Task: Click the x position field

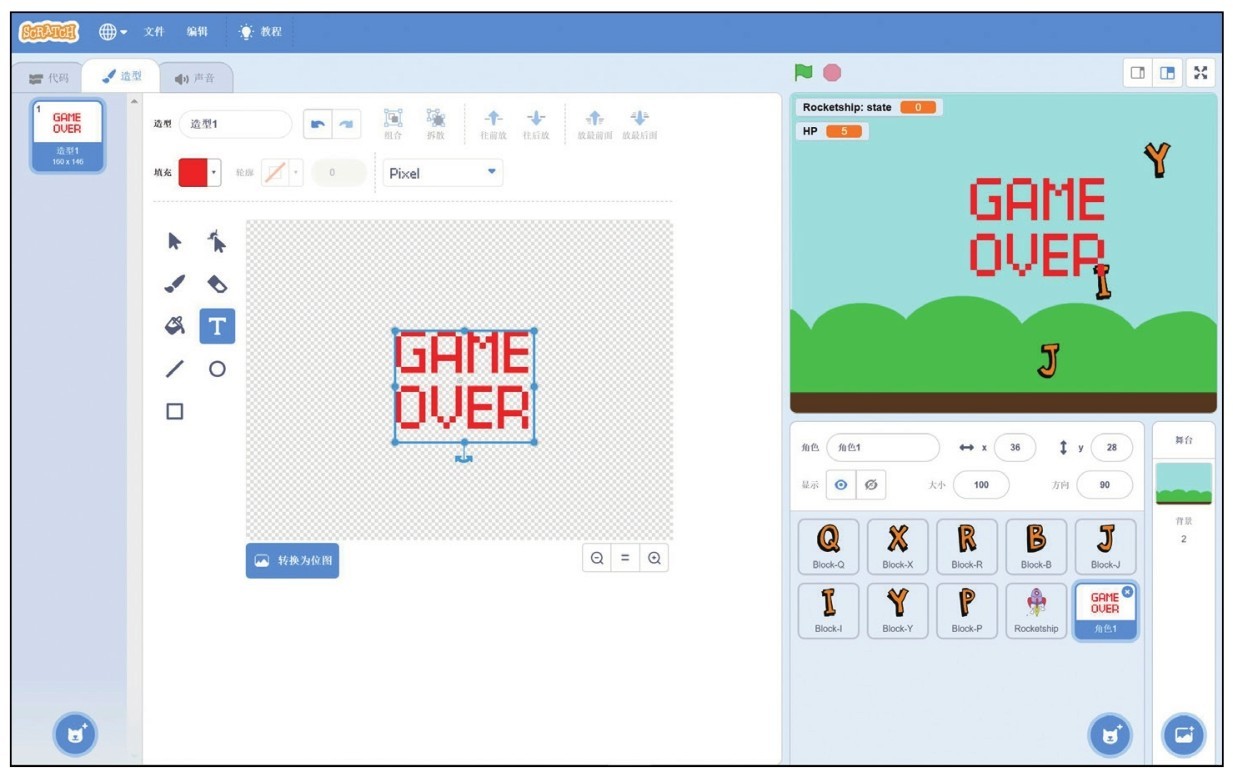Action: pos(1015,448)
